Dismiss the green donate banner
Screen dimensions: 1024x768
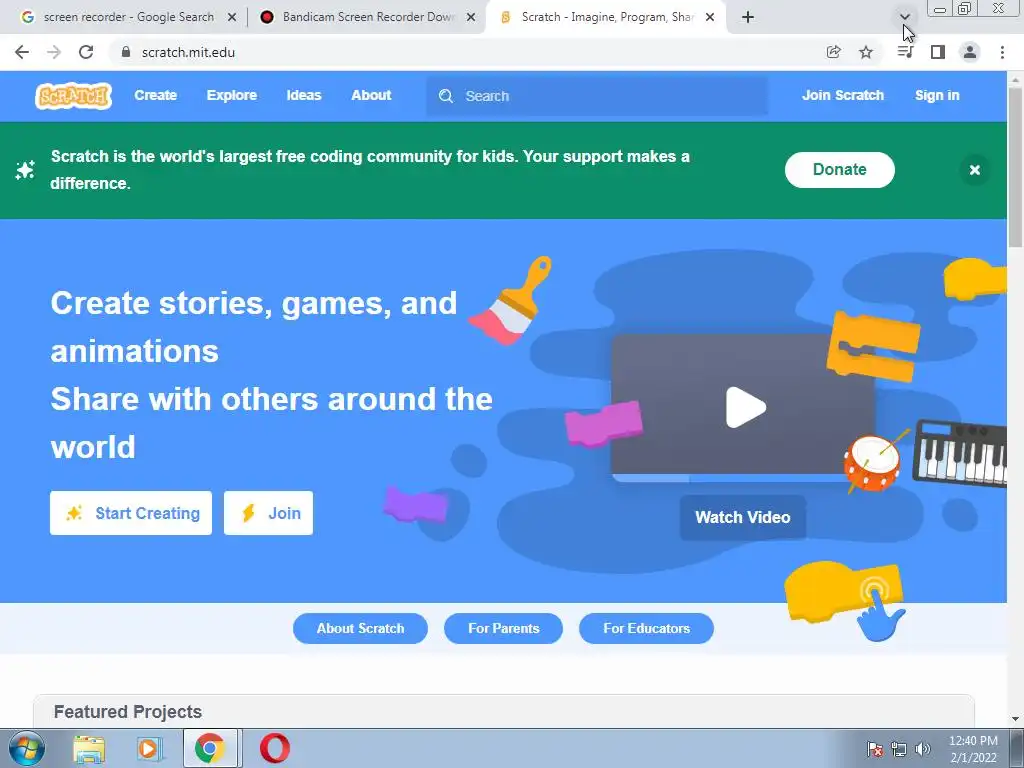point(974,170)
